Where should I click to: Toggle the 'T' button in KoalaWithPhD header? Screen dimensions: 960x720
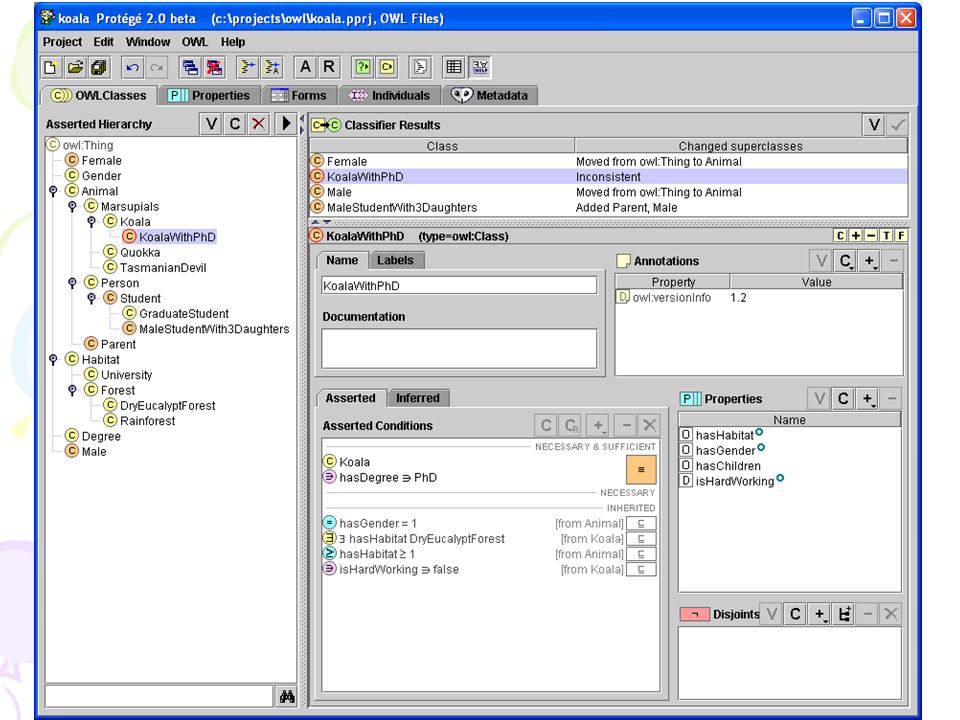pos(886,236)
